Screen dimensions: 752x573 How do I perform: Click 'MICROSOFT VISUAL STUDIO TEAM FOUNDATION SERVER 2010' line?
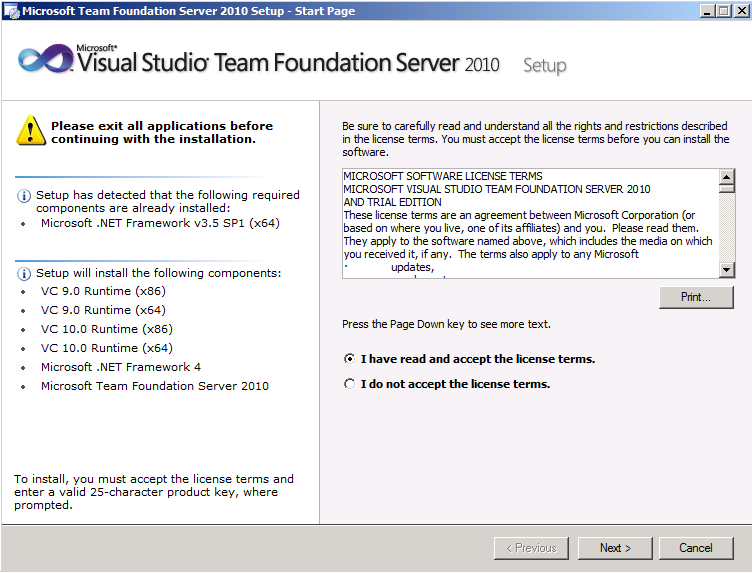(x=497, y=189)
